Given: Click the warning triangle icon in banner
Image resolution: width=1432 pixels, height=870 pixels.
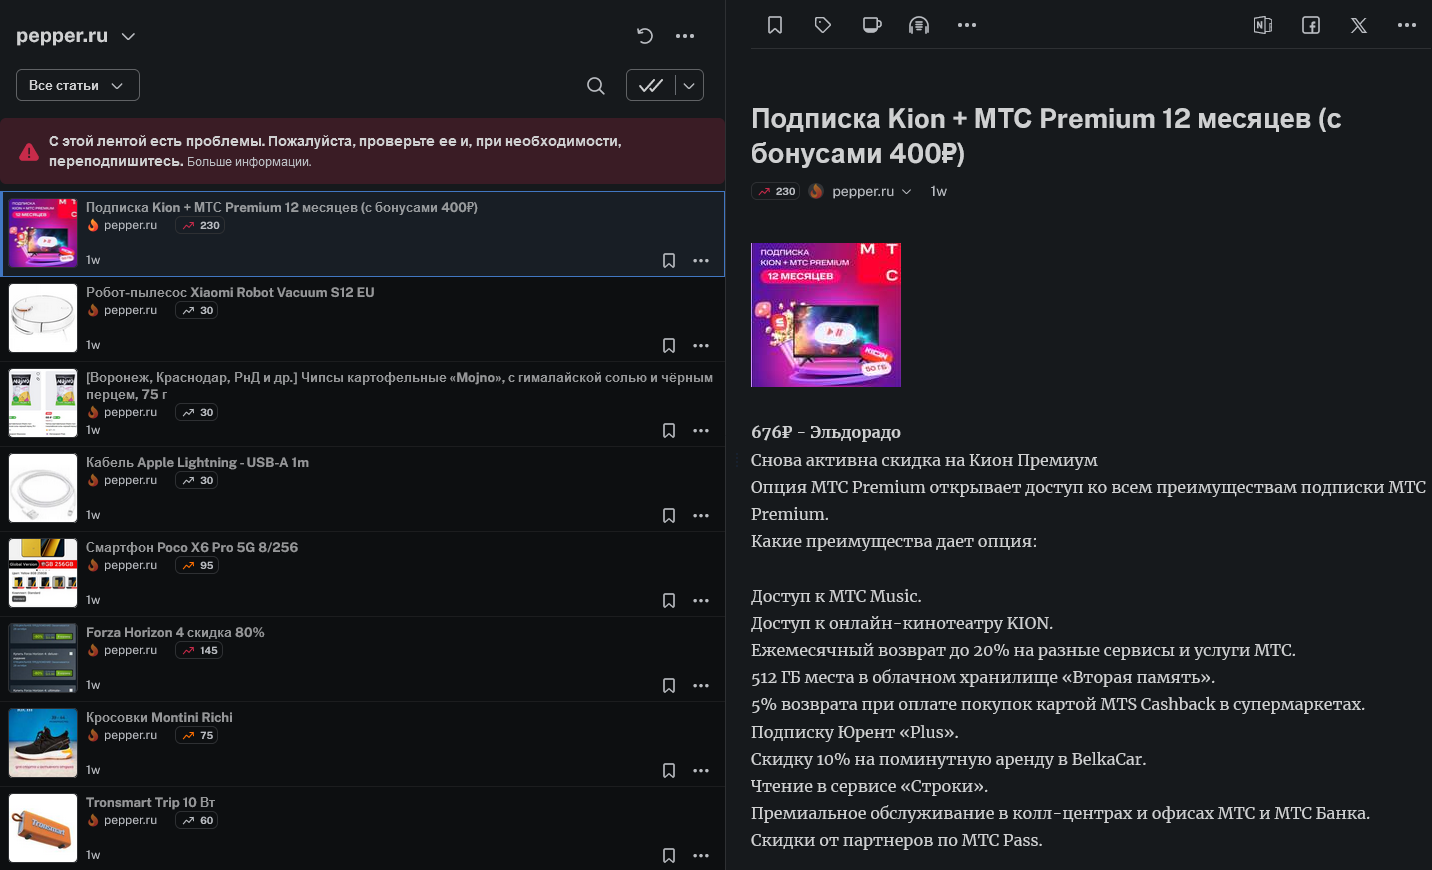Looking at the screenshot, I should [x=29, y=152].
